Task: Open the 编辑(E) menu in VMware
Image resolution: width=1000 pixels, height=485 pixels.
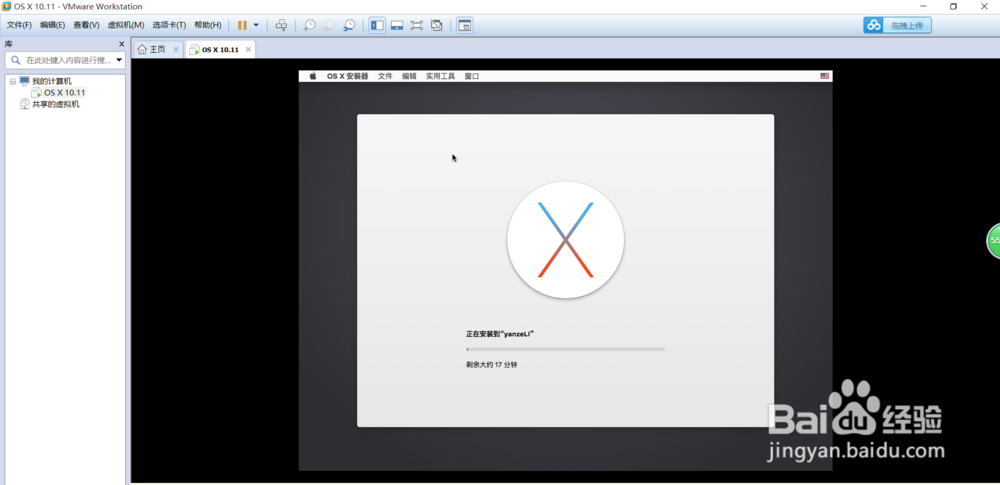Action: point(52,25)
